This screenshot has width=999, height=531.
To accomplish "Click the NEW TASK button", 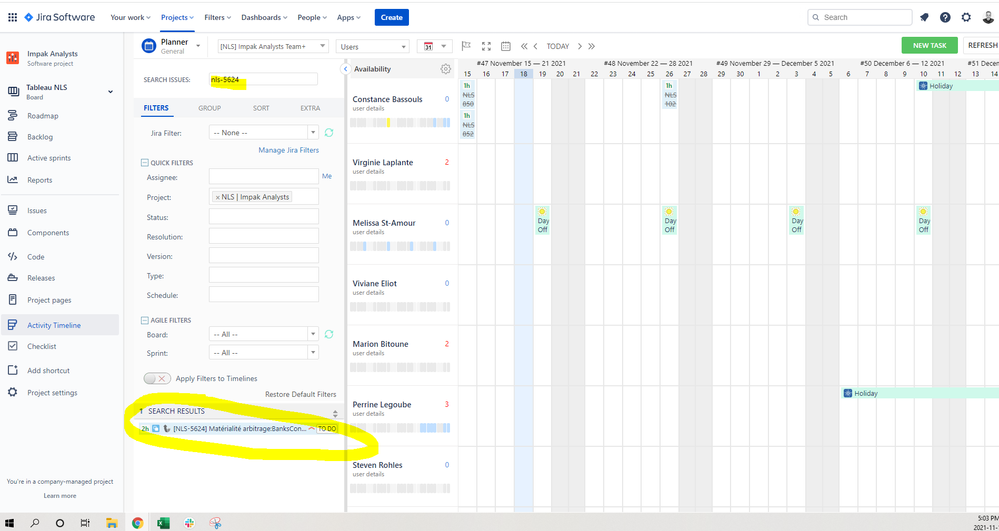I will pyautogui.click(x=930, y=45).
